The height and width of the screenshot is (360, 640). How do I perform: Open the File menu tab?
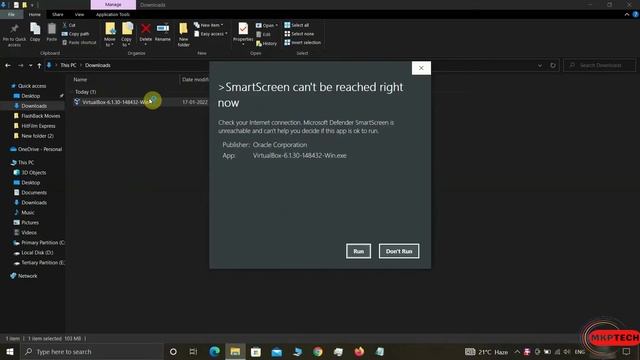point(11,15)
